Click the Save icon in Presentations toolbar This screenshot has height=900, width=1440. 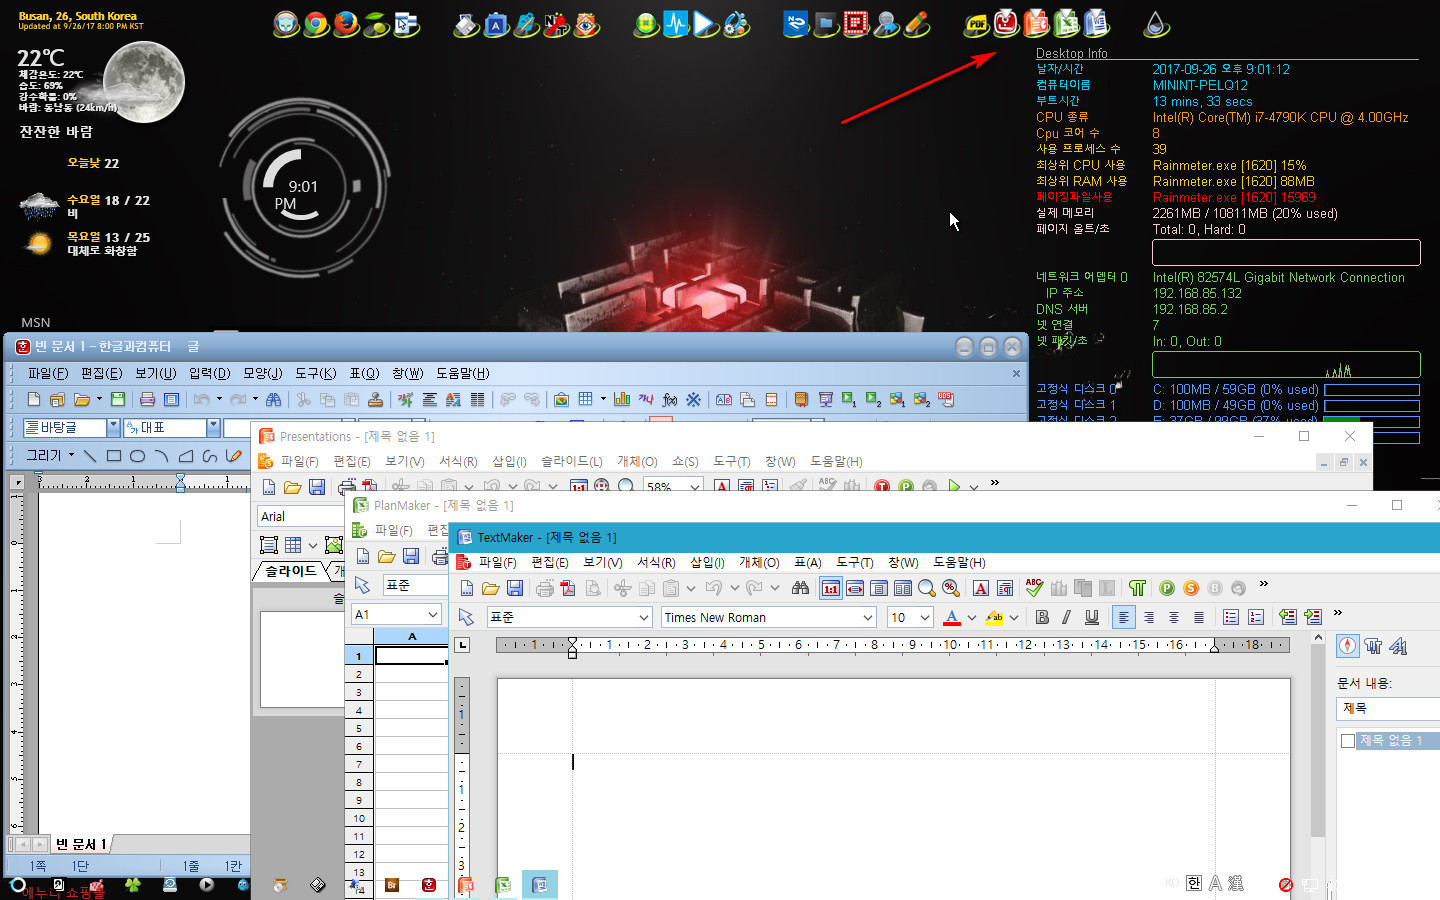[x=317, y=487]
